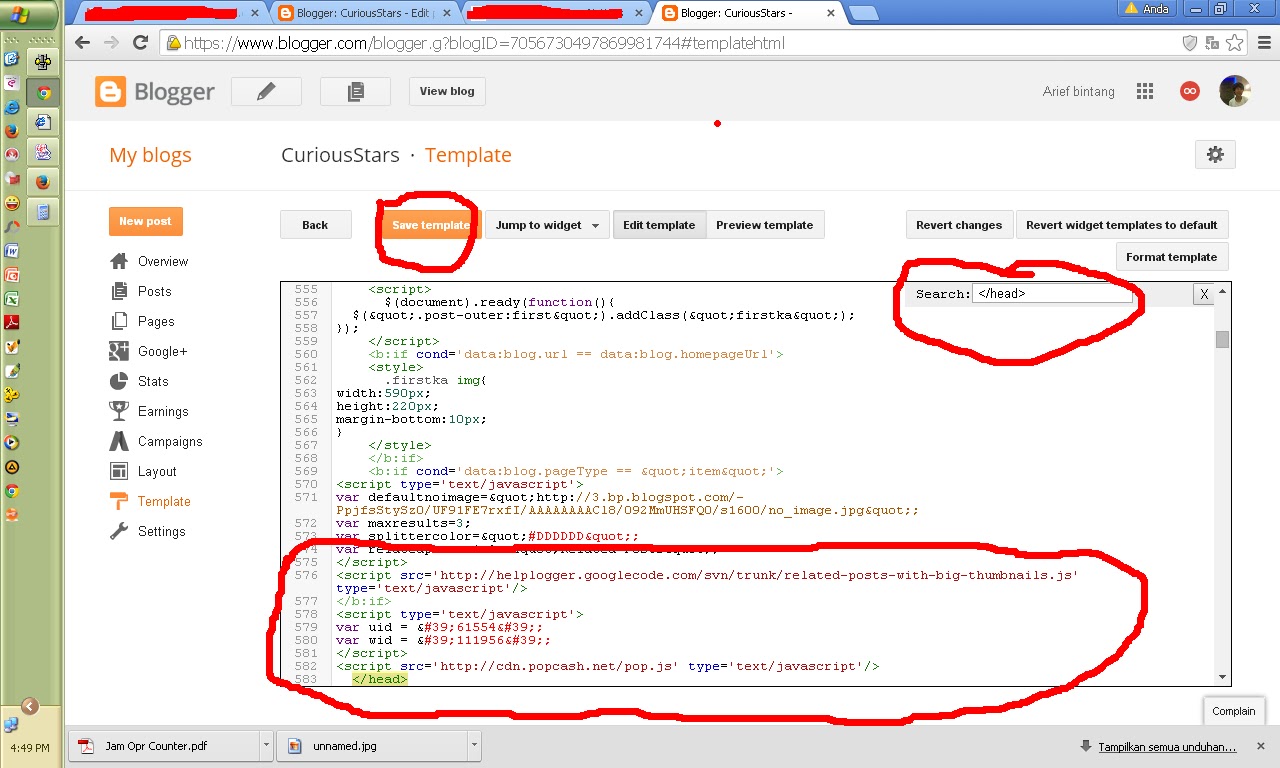Viewport: 1280px width, 768px height.
Task: Click the Save template button
Action: [x=431, y=225]
